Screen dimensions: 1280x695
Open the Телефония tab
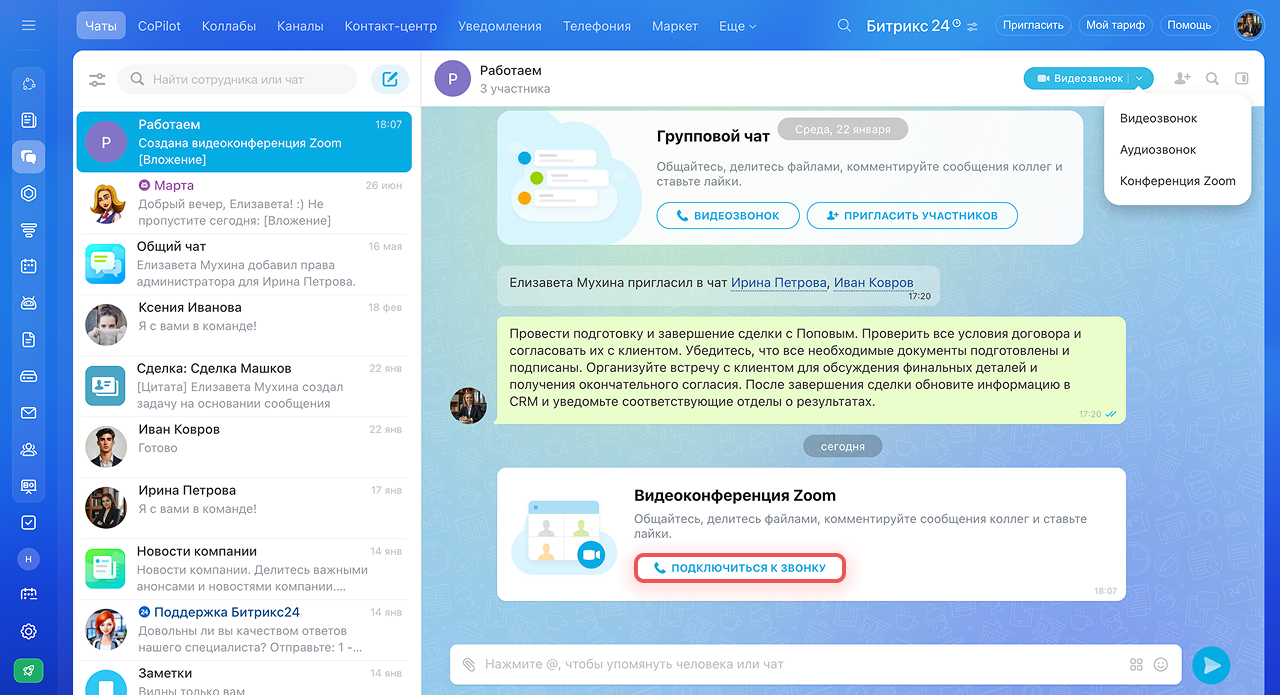(596, 26)
